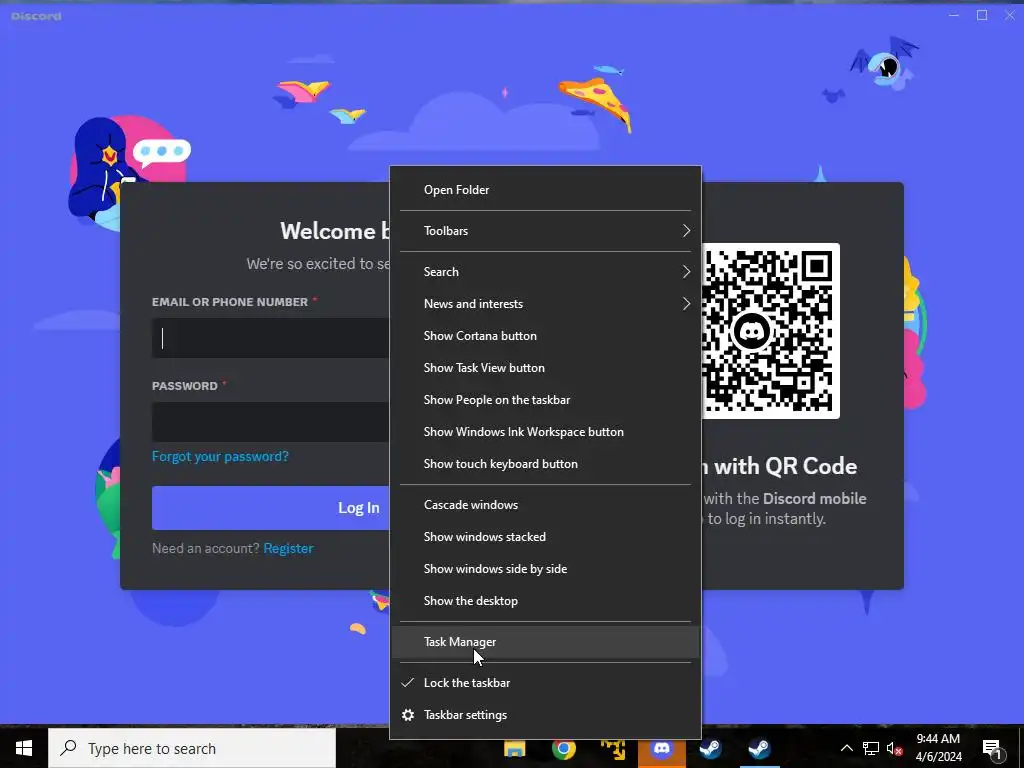
Task: Select Cascade windows
Action: pyautogui.click(x=545, y=505)
